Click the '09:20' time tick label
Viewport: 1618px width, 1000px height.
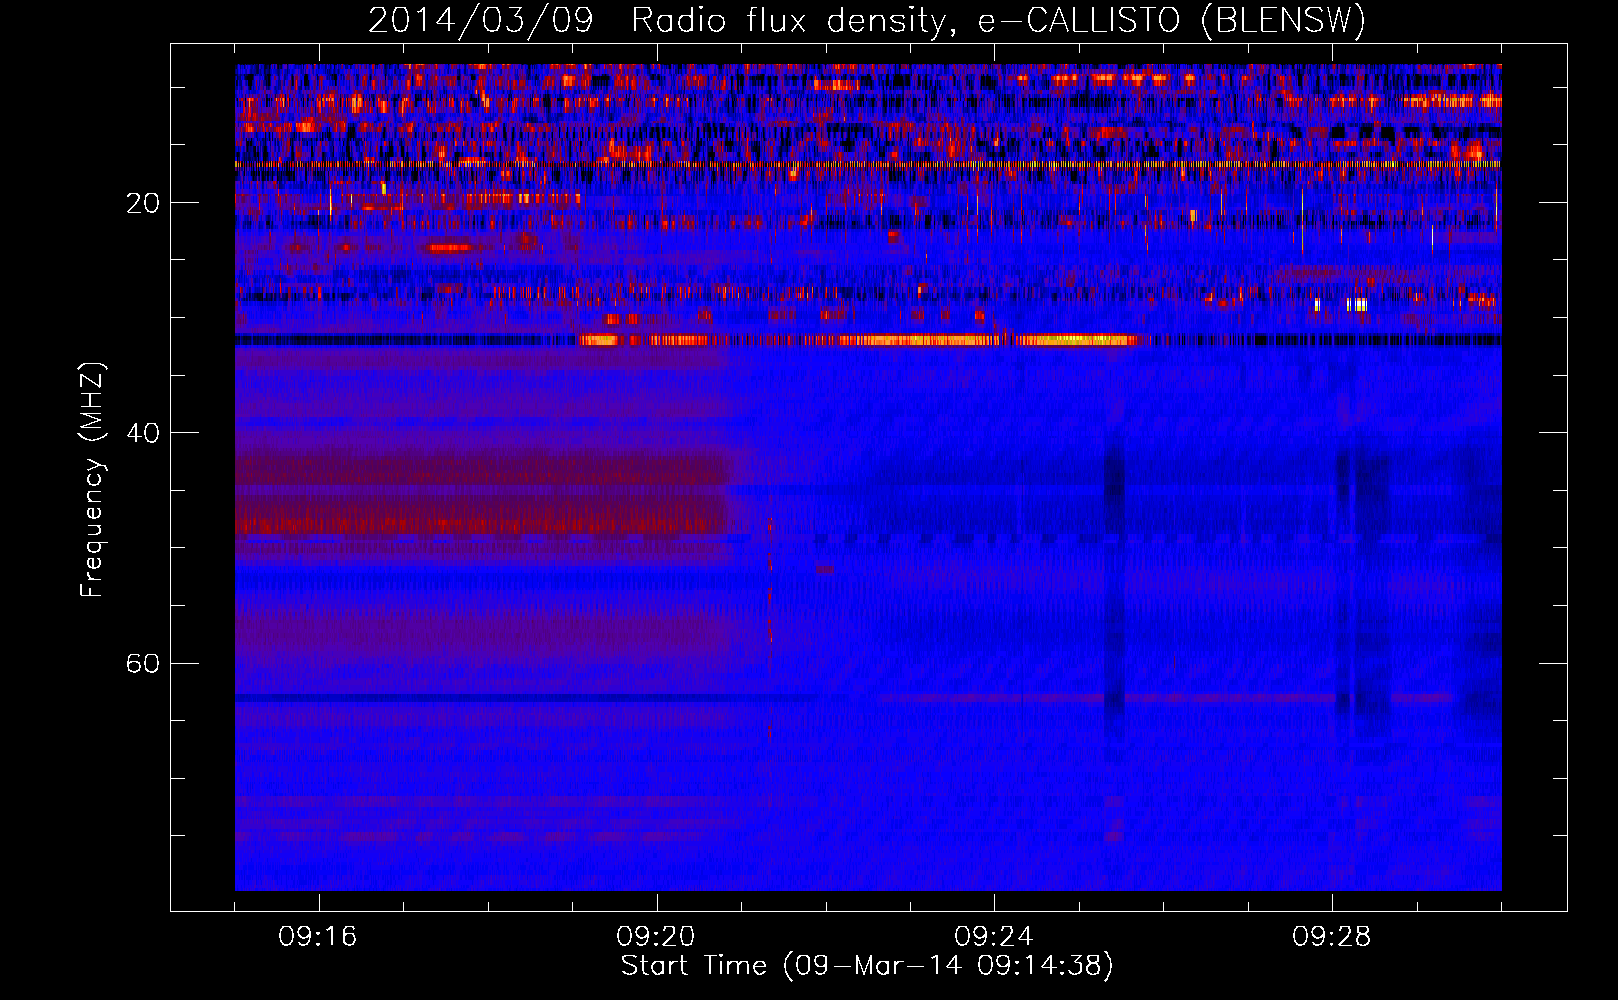[x=656, y=937]
